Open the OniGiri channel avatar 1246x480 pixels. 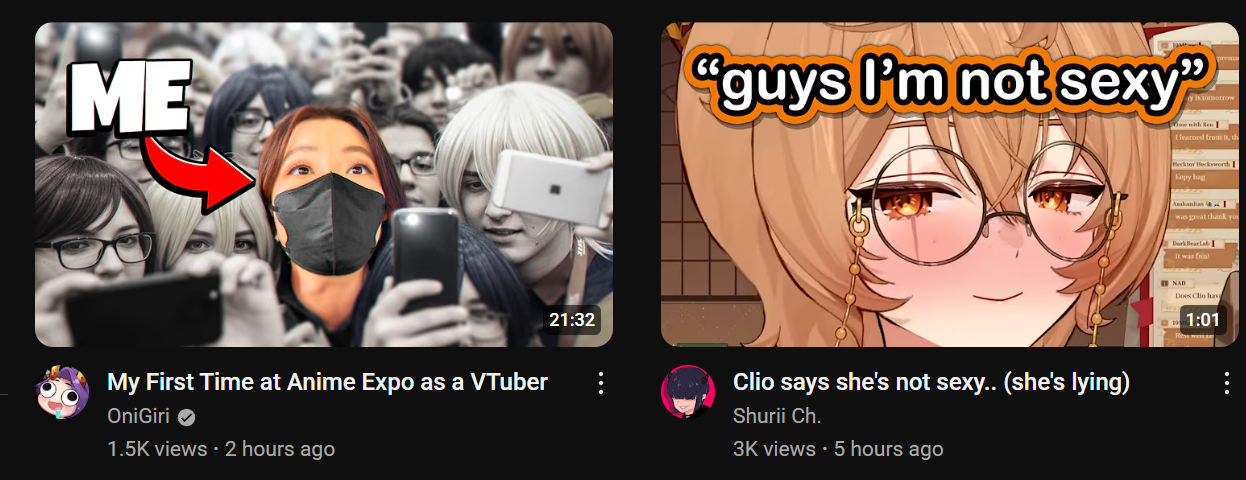tap(62, 391)
